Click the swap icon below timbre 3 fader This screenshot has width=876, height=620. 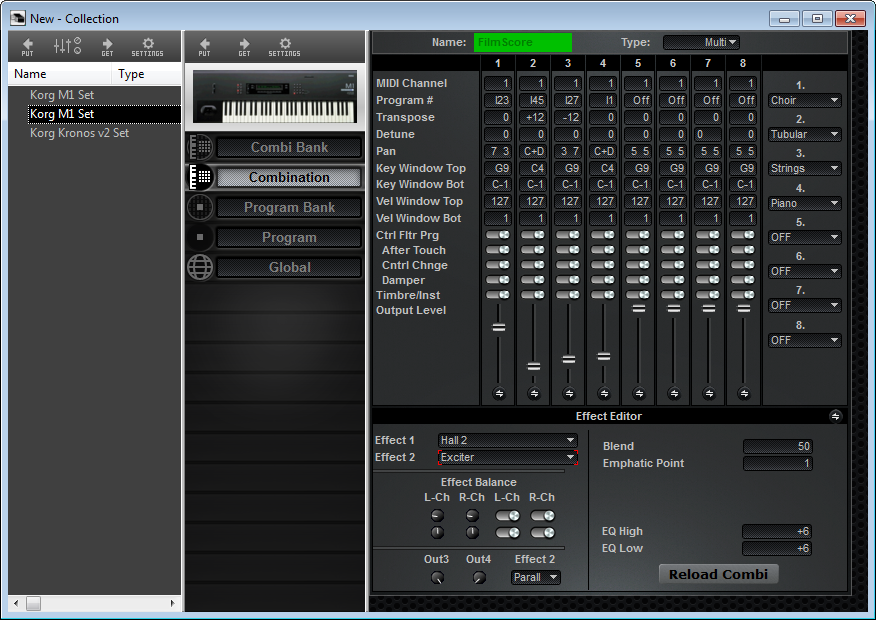[x=569, y=393]
